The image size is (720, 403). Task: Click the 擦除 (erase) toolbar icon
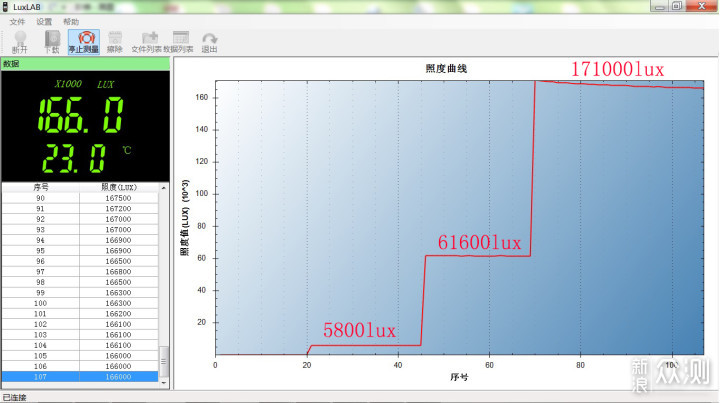[115, 42]
